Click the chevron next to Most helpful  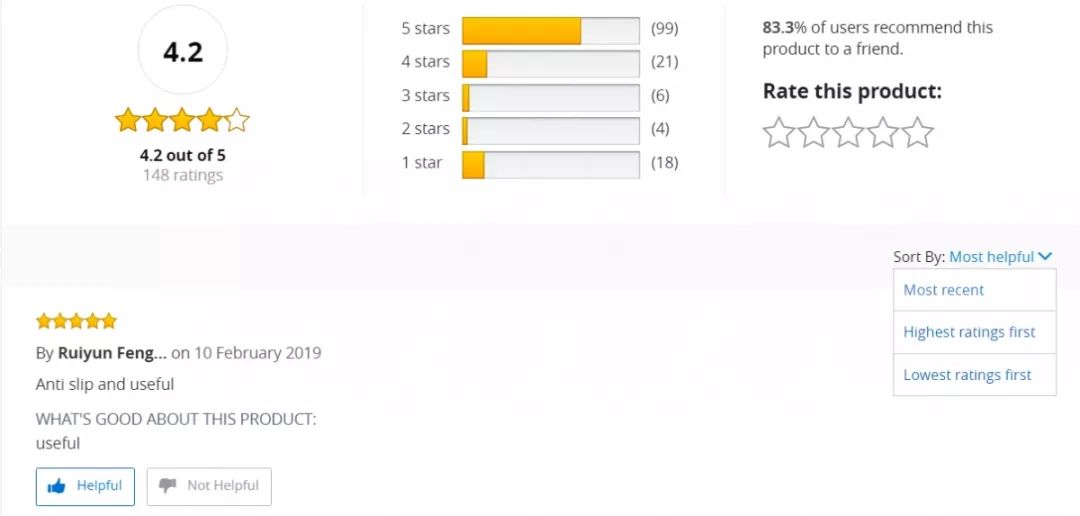click(1045, 256)
